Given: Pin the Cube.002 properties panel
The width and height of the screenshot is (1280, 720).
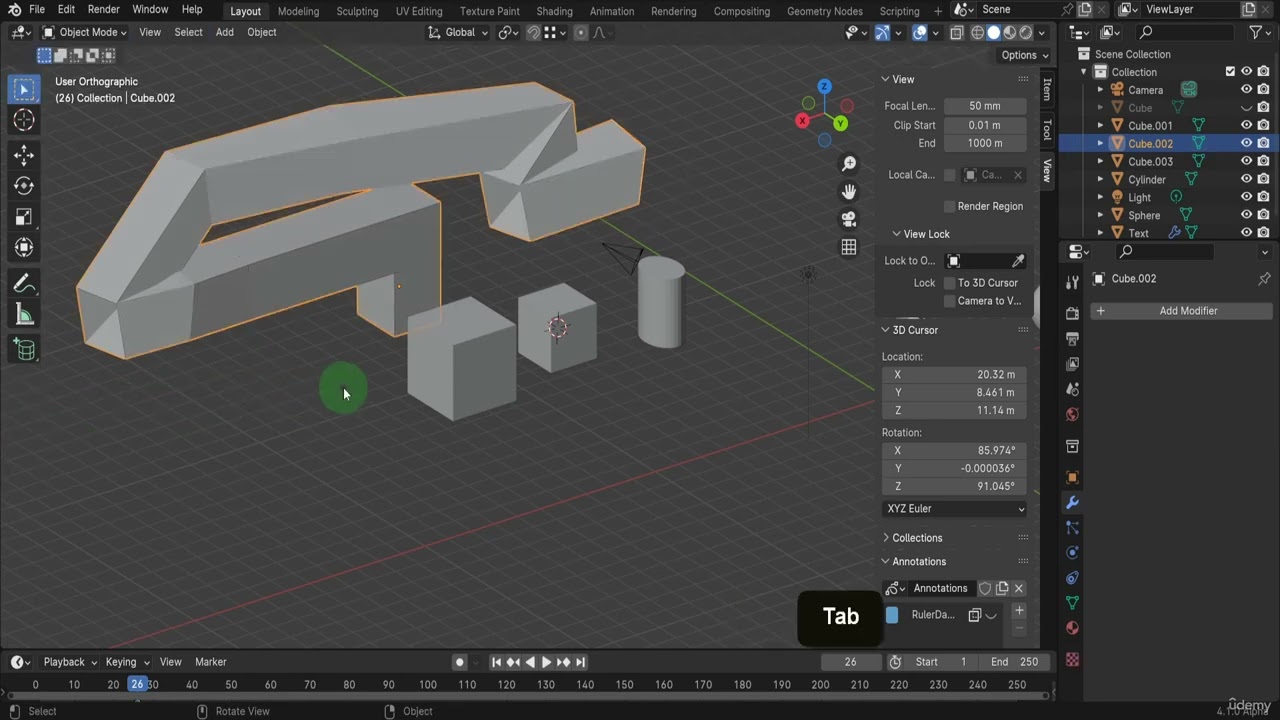Looking at the screenshot, I should click(1264, 279).
